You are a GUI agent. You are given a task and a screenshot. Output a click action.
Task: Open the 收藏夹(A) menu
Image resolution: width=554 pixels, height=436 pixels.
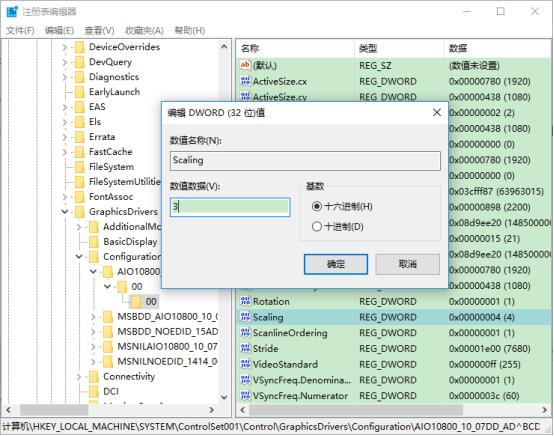click(144, 30)
